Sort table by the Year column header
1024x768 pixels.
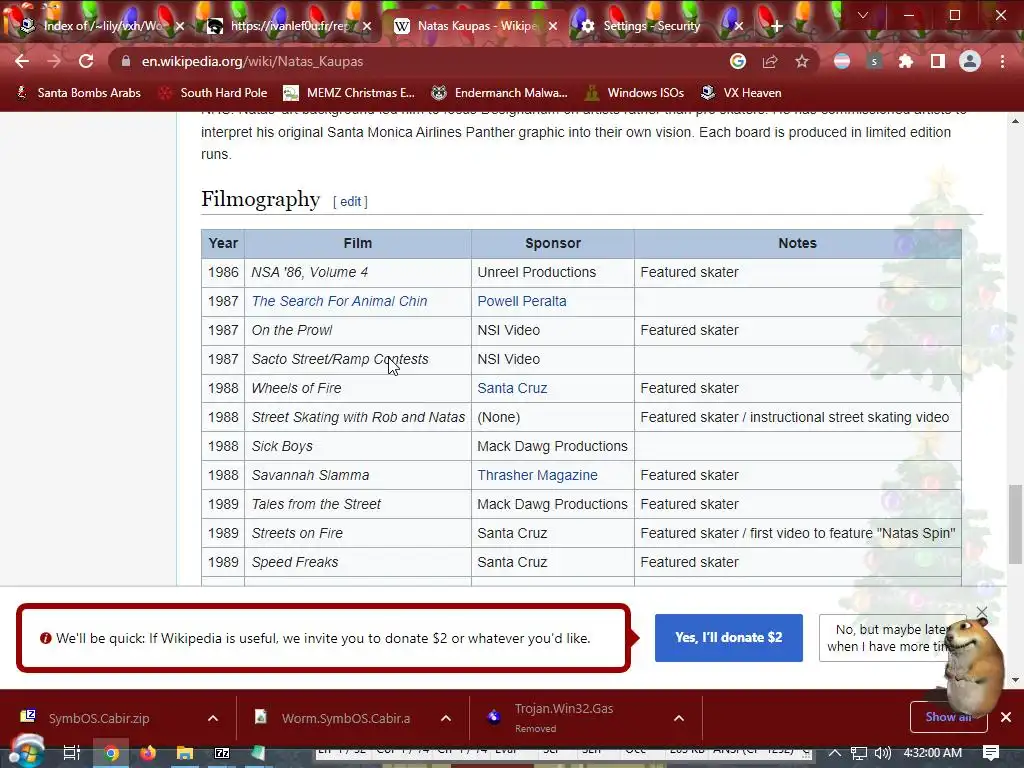tap(223, 243)
